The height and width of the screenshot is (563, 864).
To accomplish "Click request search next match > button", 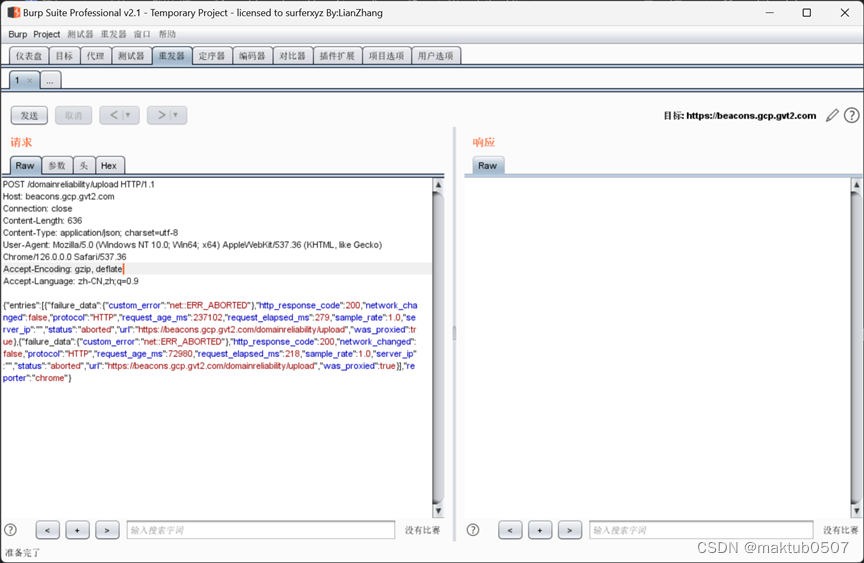I will click(107, 530).
